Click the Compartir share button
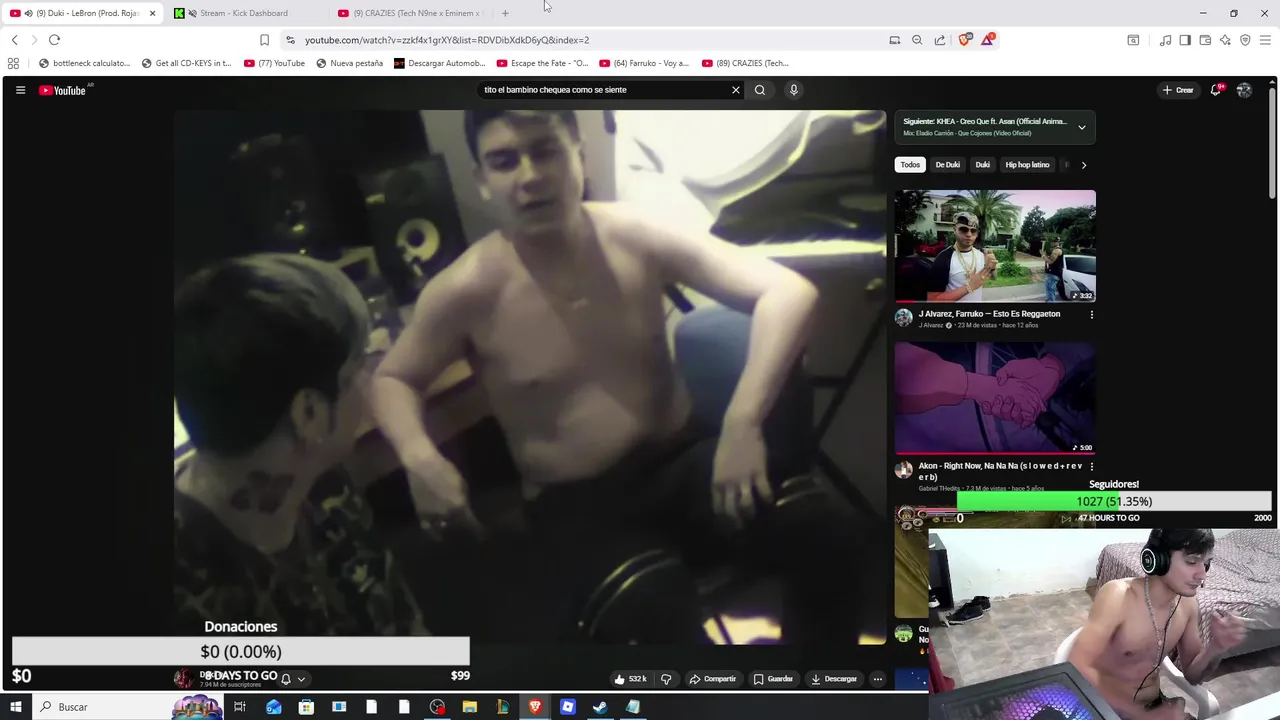This screenshot has width=1280, height=720. point(713,679)
